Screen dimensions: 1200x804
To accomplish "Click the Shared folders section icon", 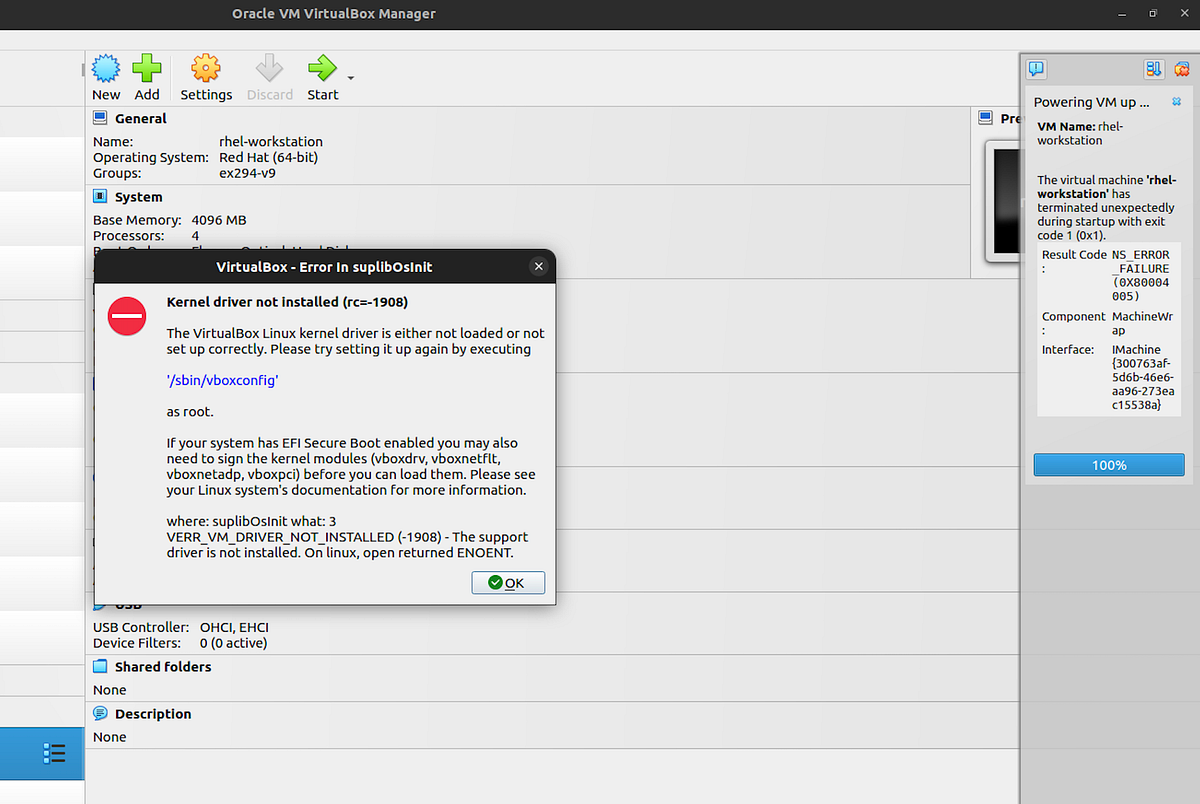I will coord(99,666).
